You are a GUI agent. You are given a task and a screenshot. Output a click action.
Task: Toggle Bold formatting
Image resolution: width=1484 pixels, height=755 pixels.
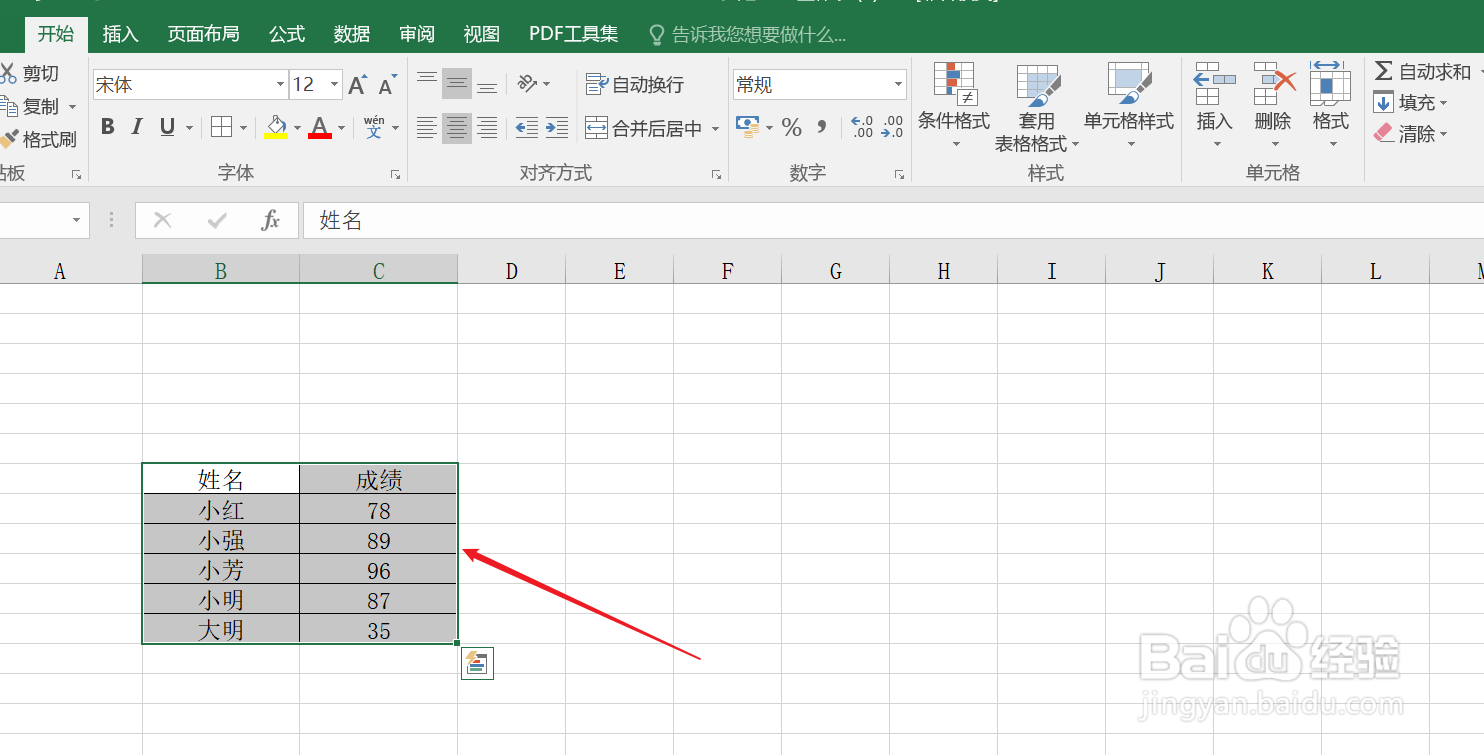(108, 127)
